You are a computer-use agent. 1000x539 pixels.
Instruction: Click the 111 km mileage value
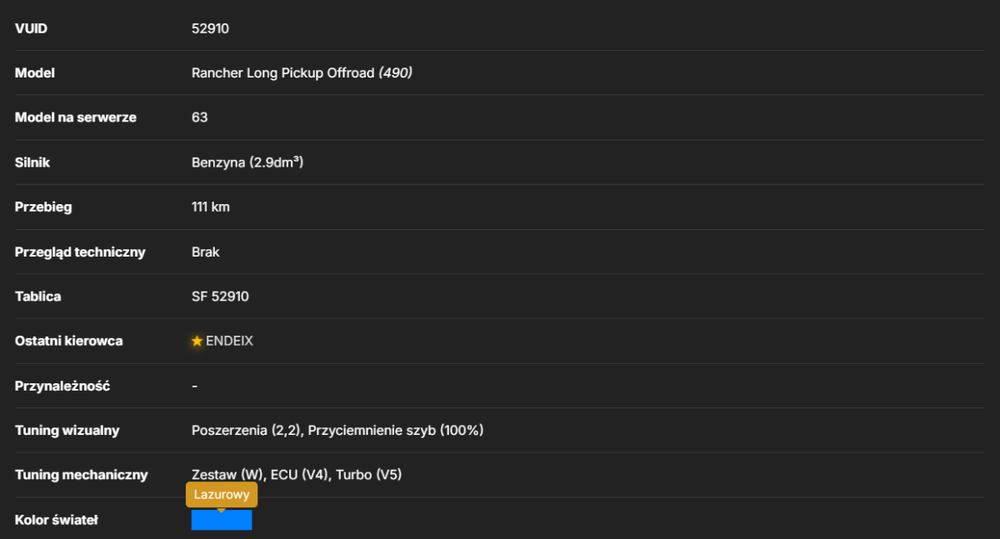(210, 207)
